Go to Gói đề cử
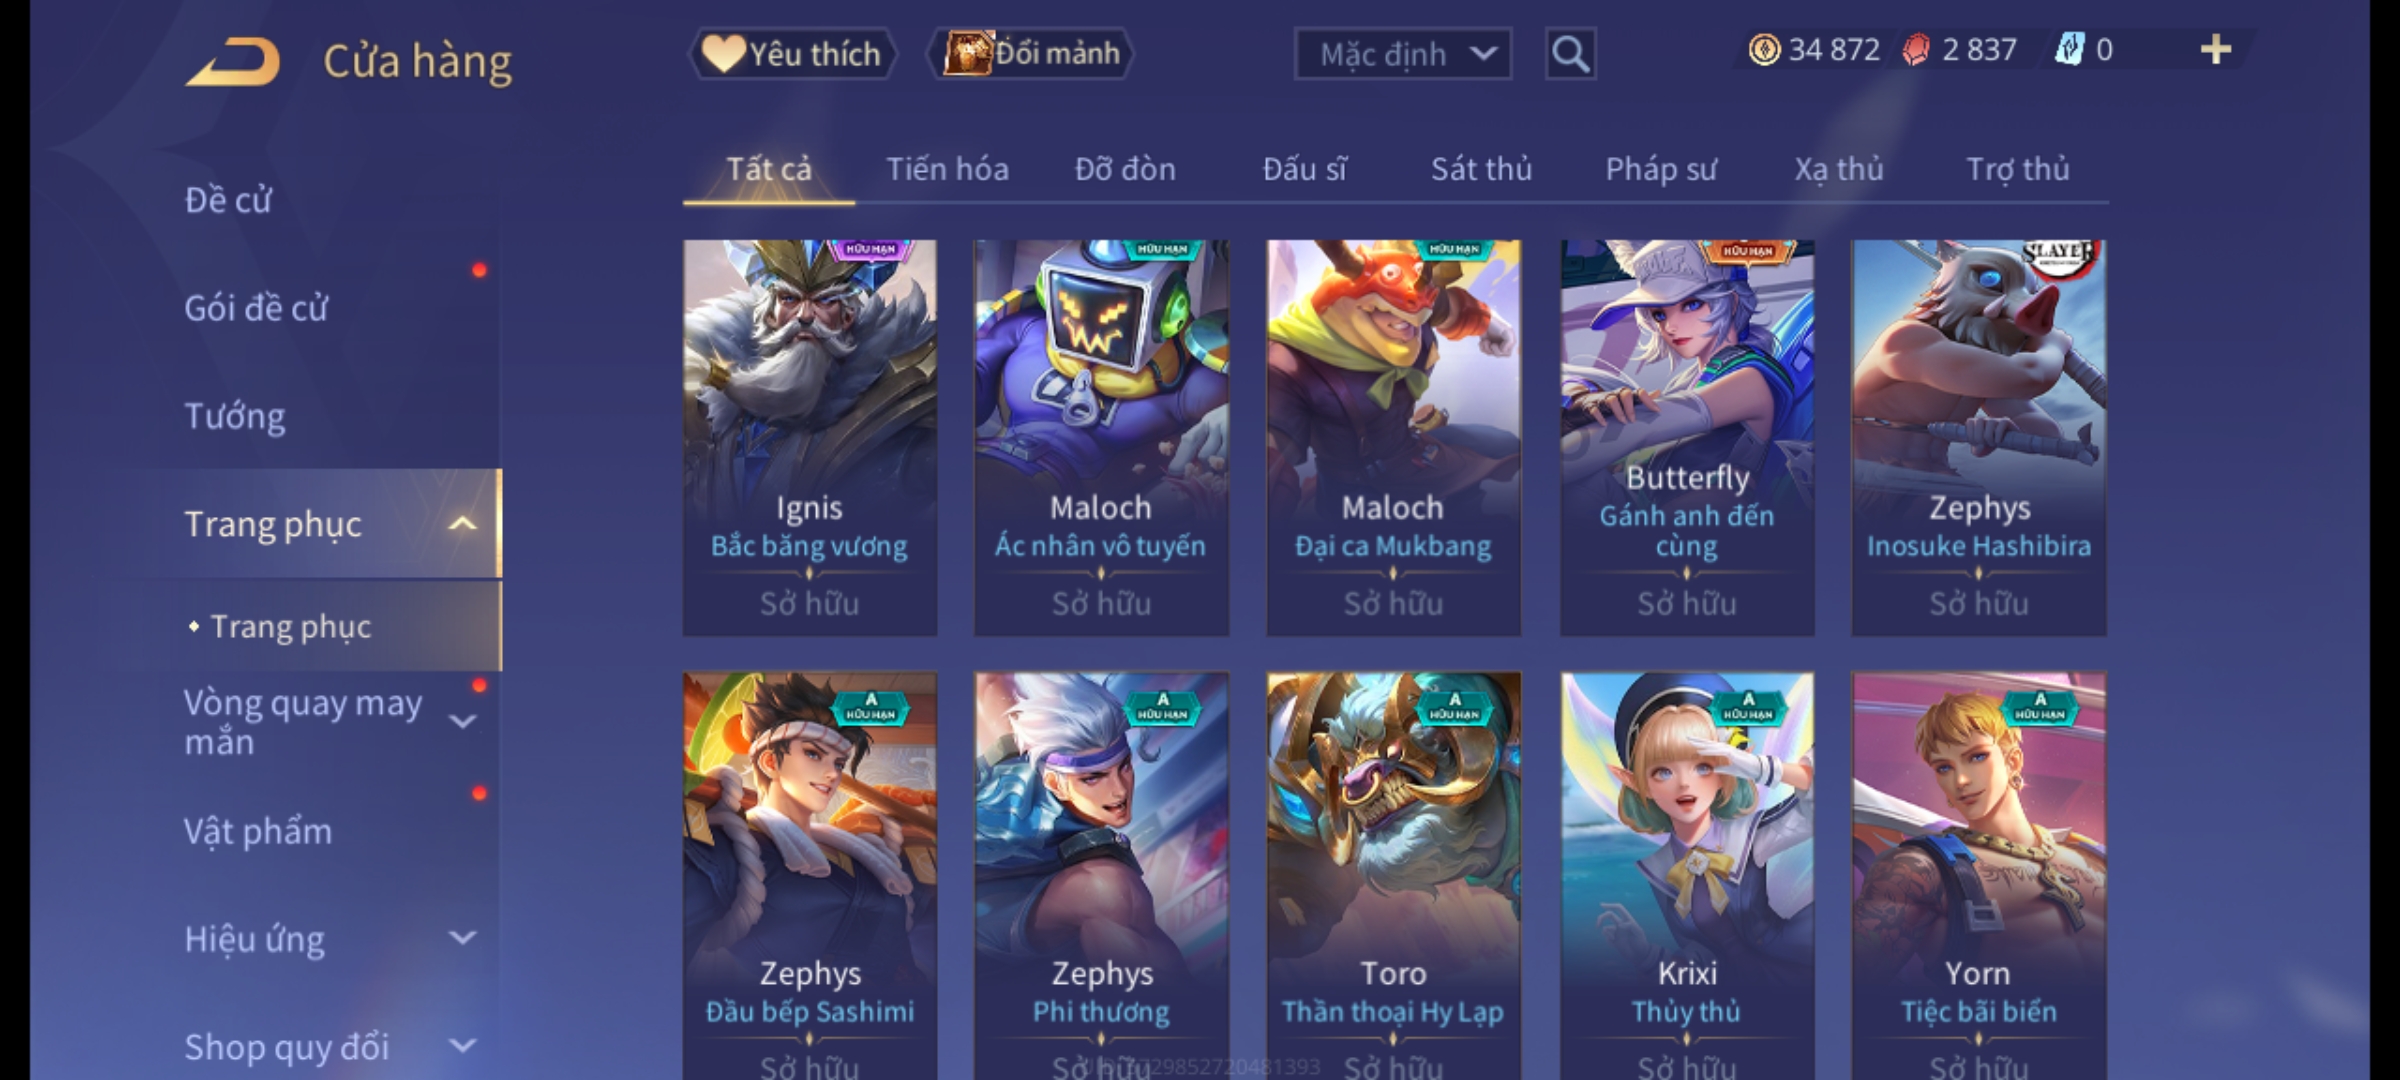This screenshot has width=2400, height=1080. pos(256,308)
